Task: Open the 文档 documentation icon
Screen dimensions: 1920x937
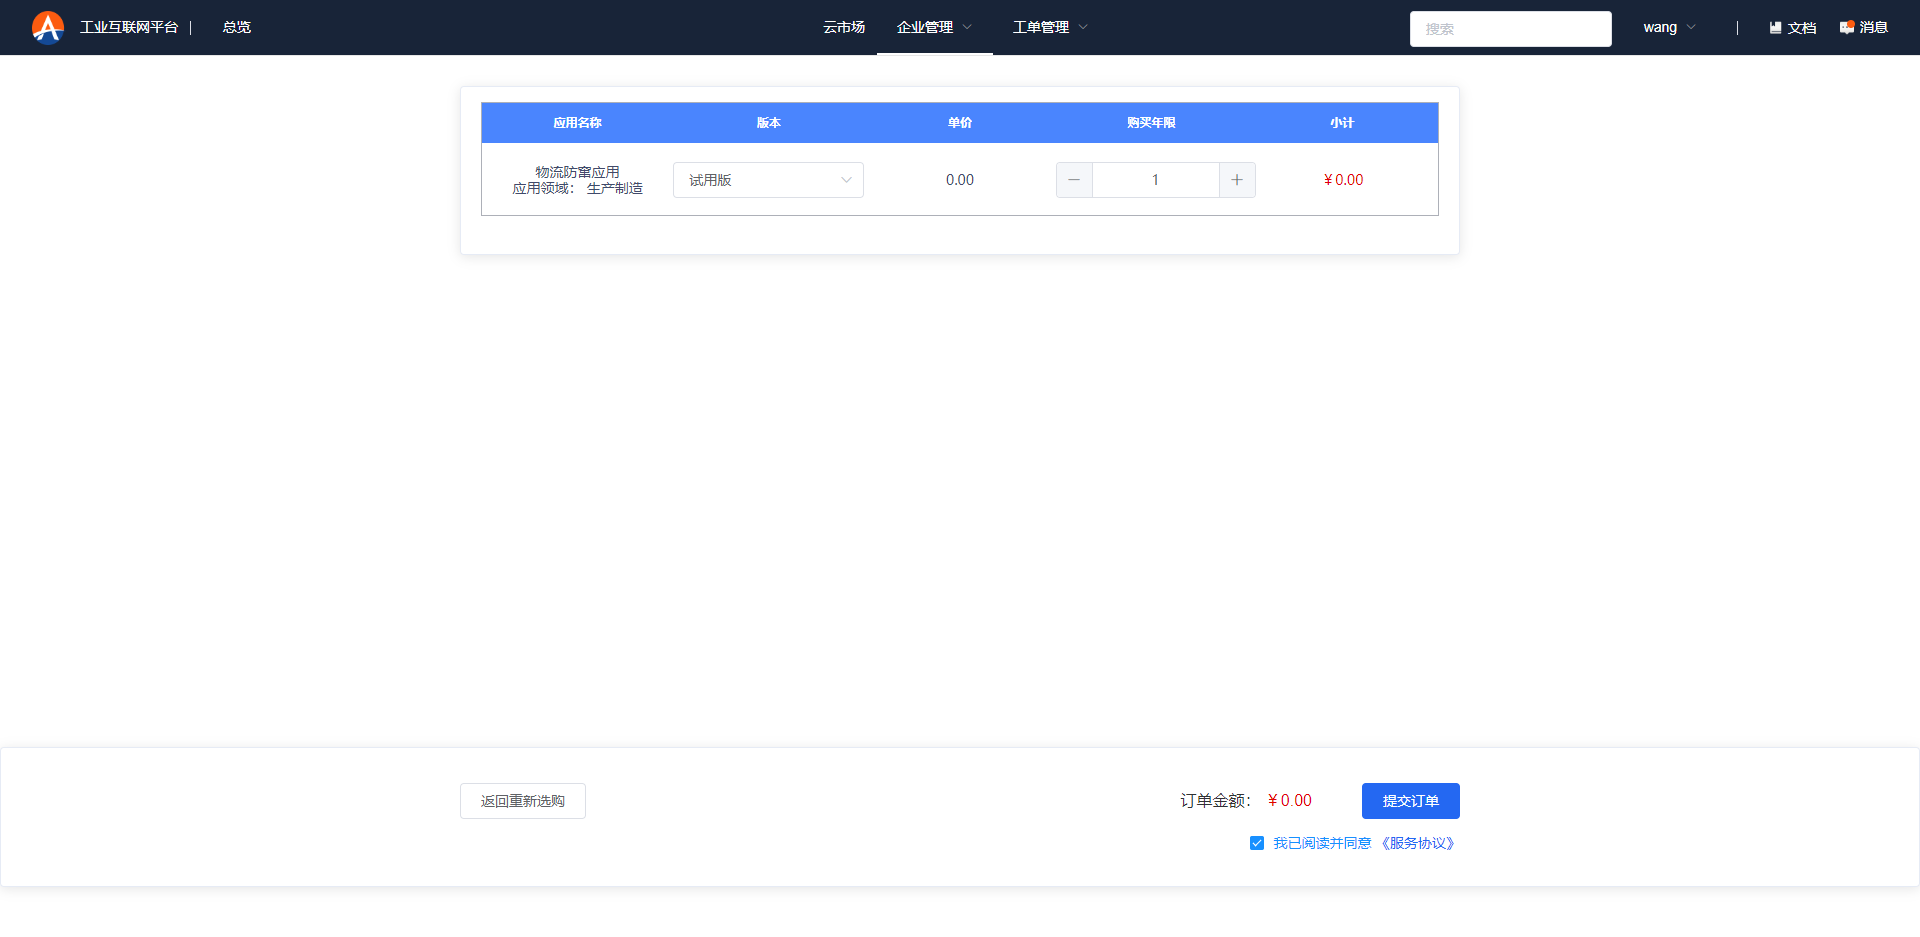Action: pyautogui.click(x=1776, y=28)
